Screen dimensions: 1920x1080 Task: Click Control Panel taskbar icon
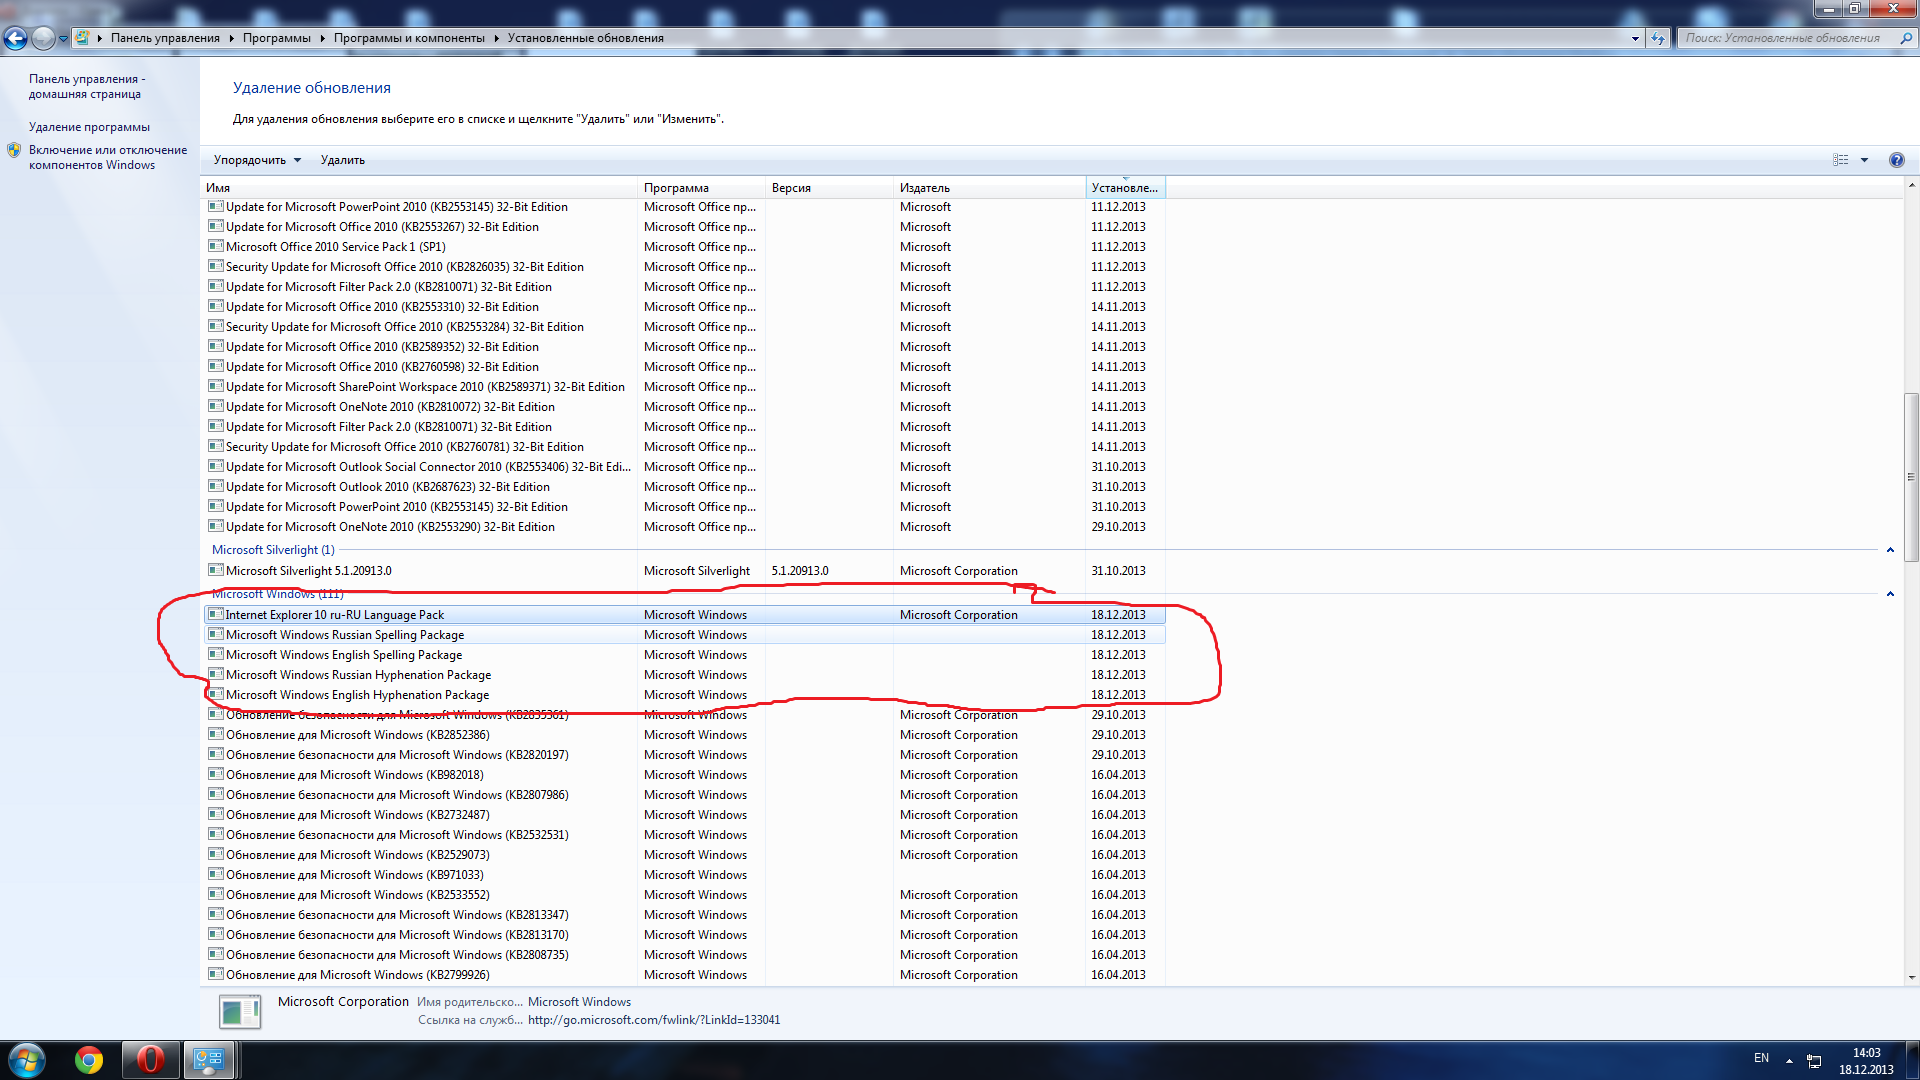coord(208,1060)
